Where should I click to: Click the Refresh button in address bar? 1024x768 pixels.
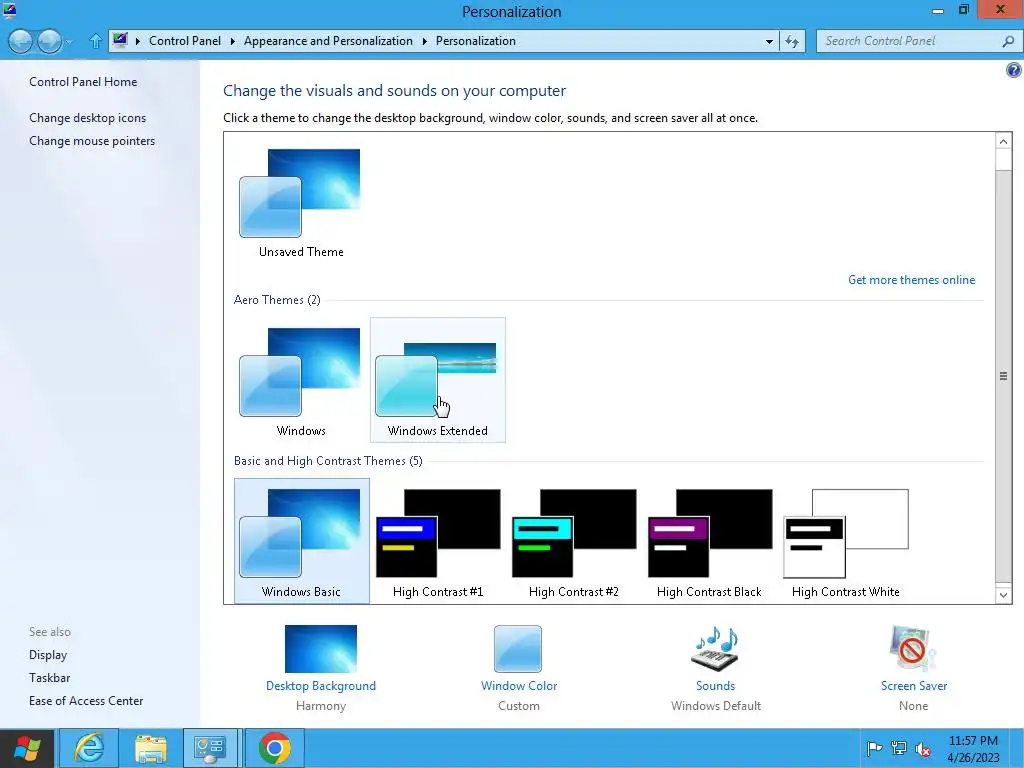pyautogui.click(x=792, y=41)
